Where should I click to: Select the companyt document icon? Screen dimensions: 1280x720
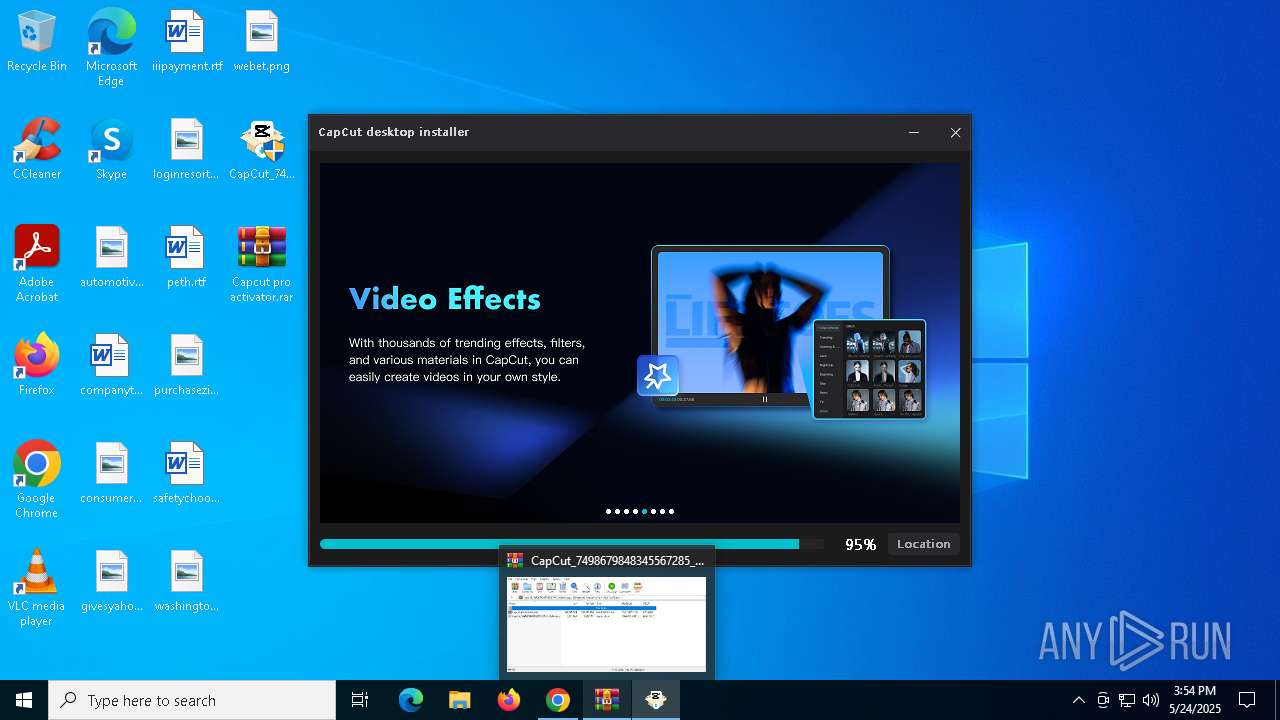(x=111, y=365)
